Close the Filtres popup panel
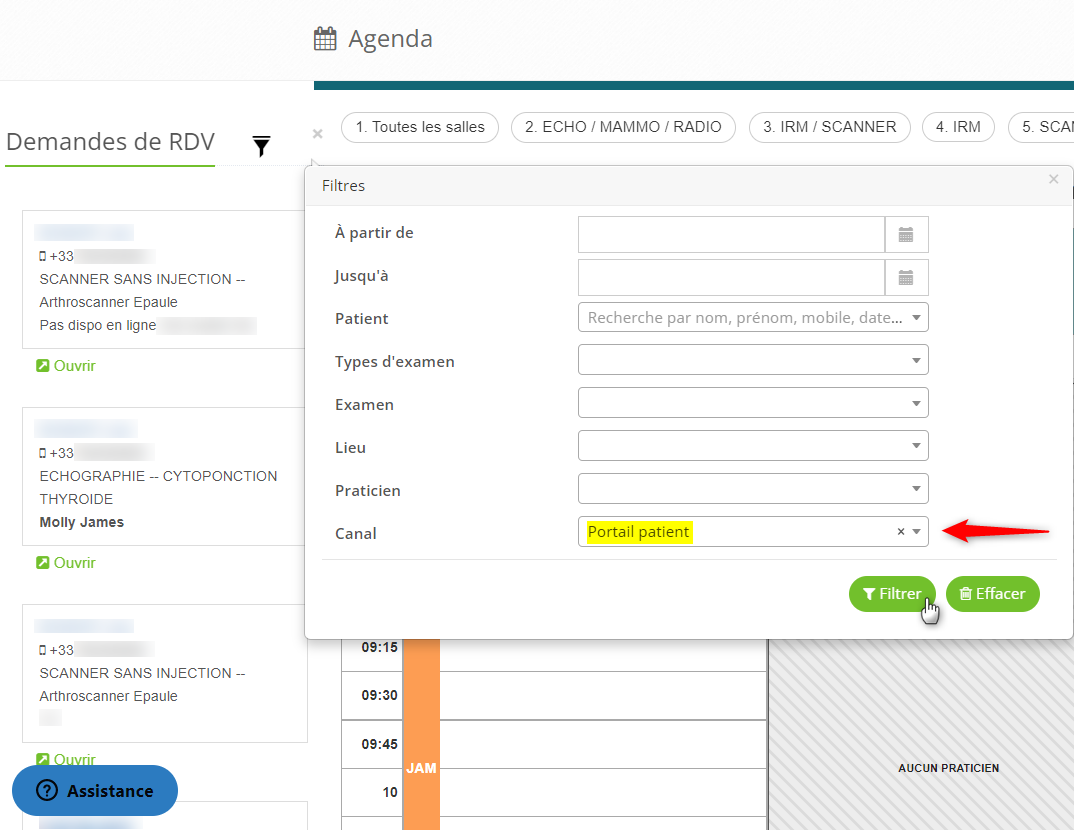Image resolution: width=1074 pixels, height=830 pixels. [1053, 180]
